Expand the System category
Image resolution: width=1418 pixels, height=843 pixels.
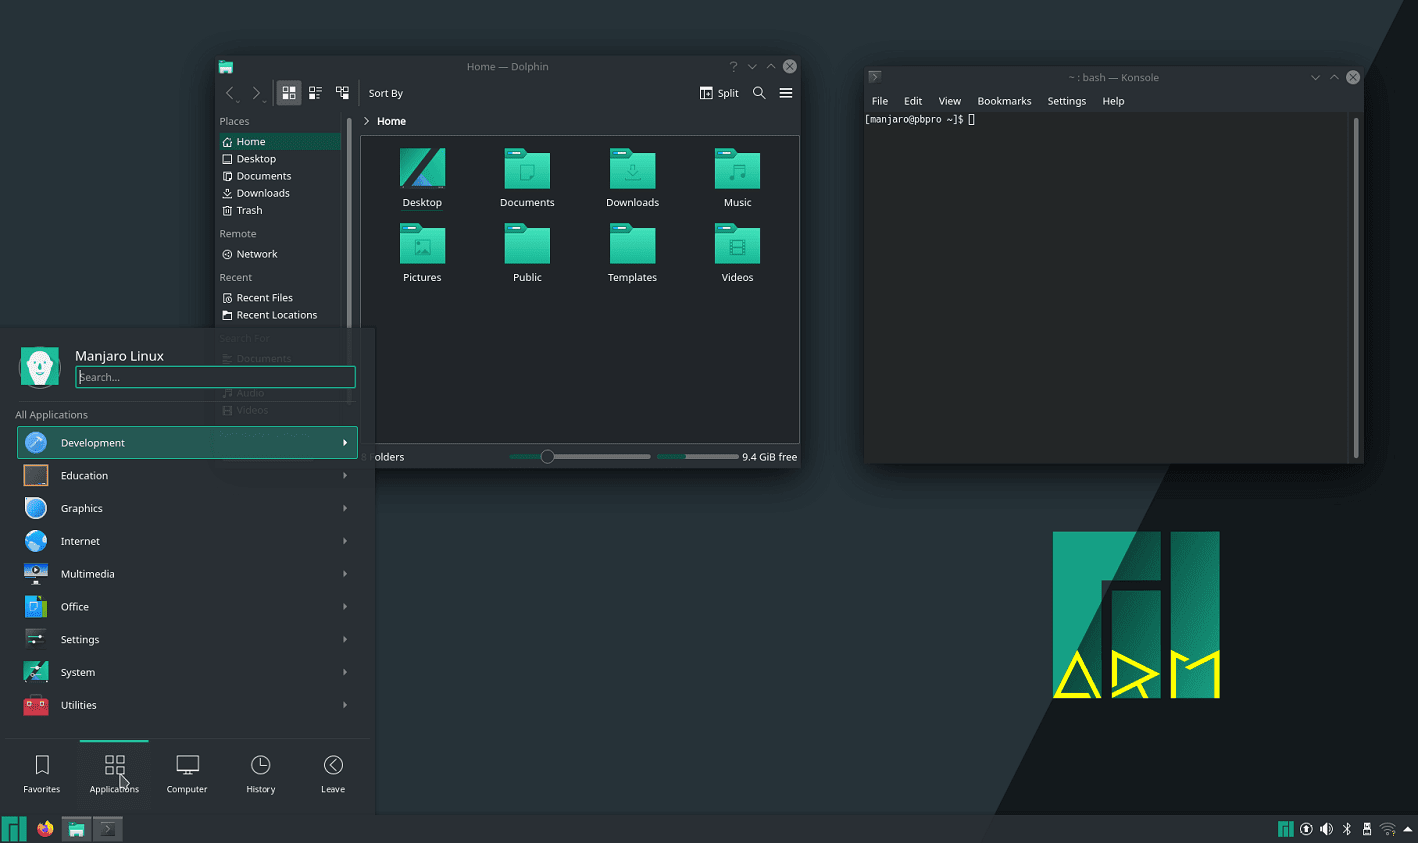click(x=187, y=673)
